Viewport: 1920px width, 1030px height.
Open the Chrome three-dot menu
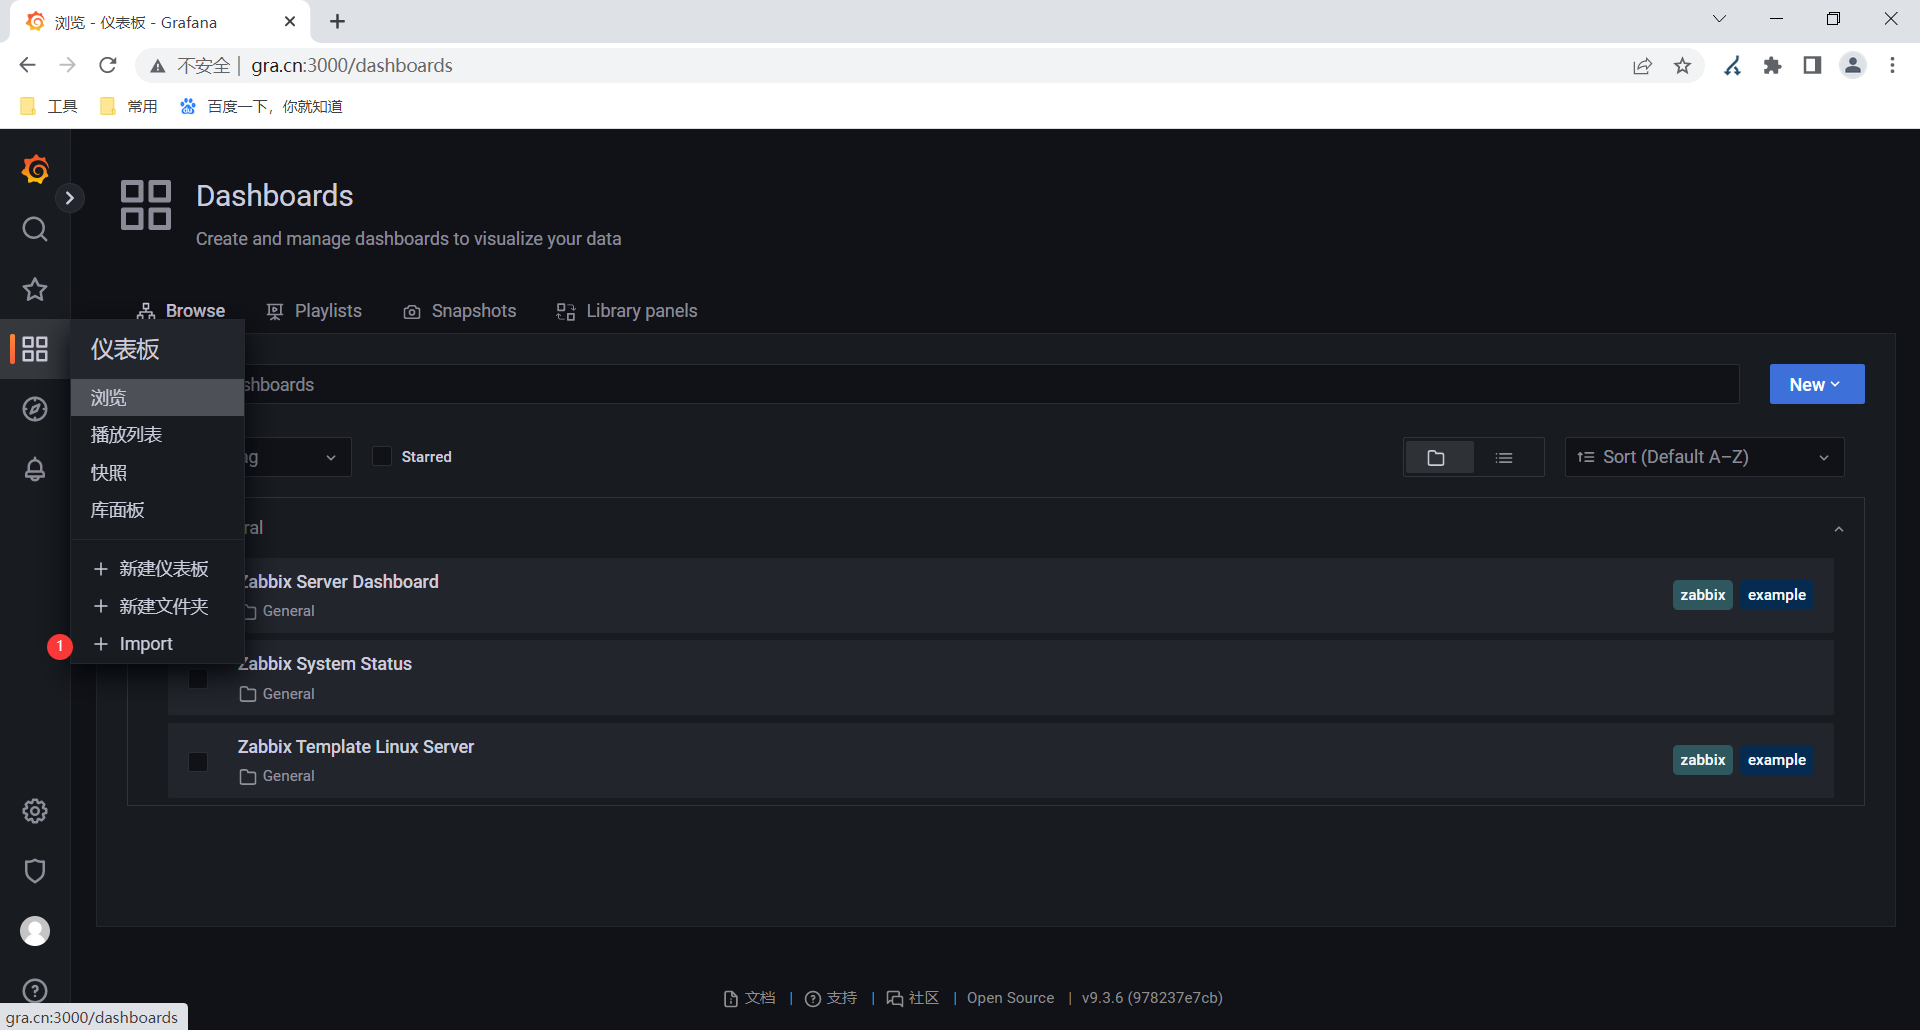(1892, 65)
